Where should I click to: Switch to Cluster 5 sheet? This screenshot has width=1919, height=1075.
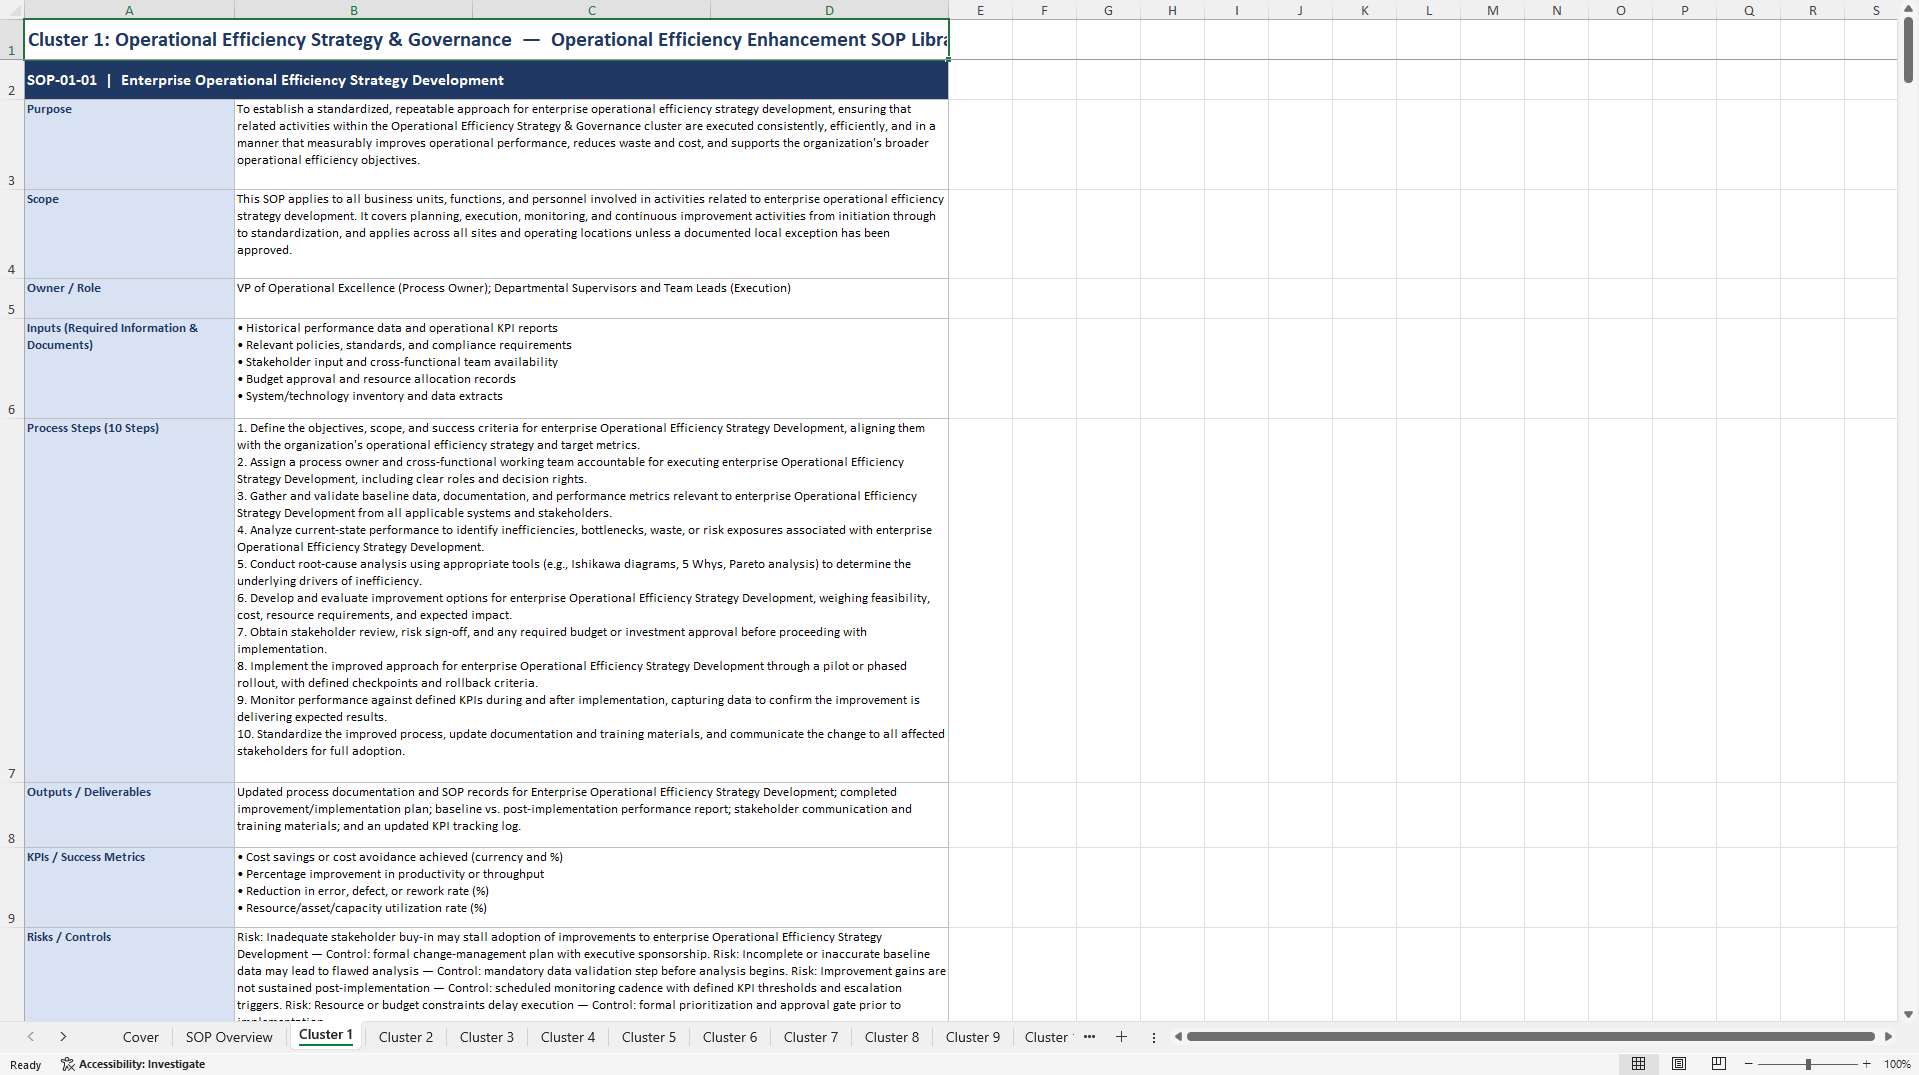point(649,1037)
